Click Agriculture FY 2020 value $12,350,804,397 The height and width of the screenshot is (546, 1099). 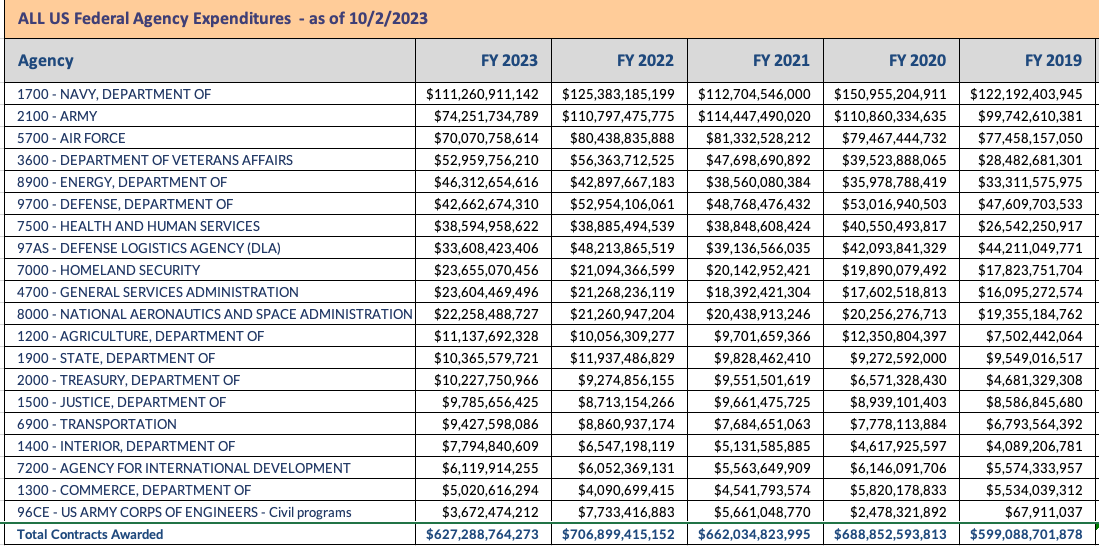tap(894, 336)
